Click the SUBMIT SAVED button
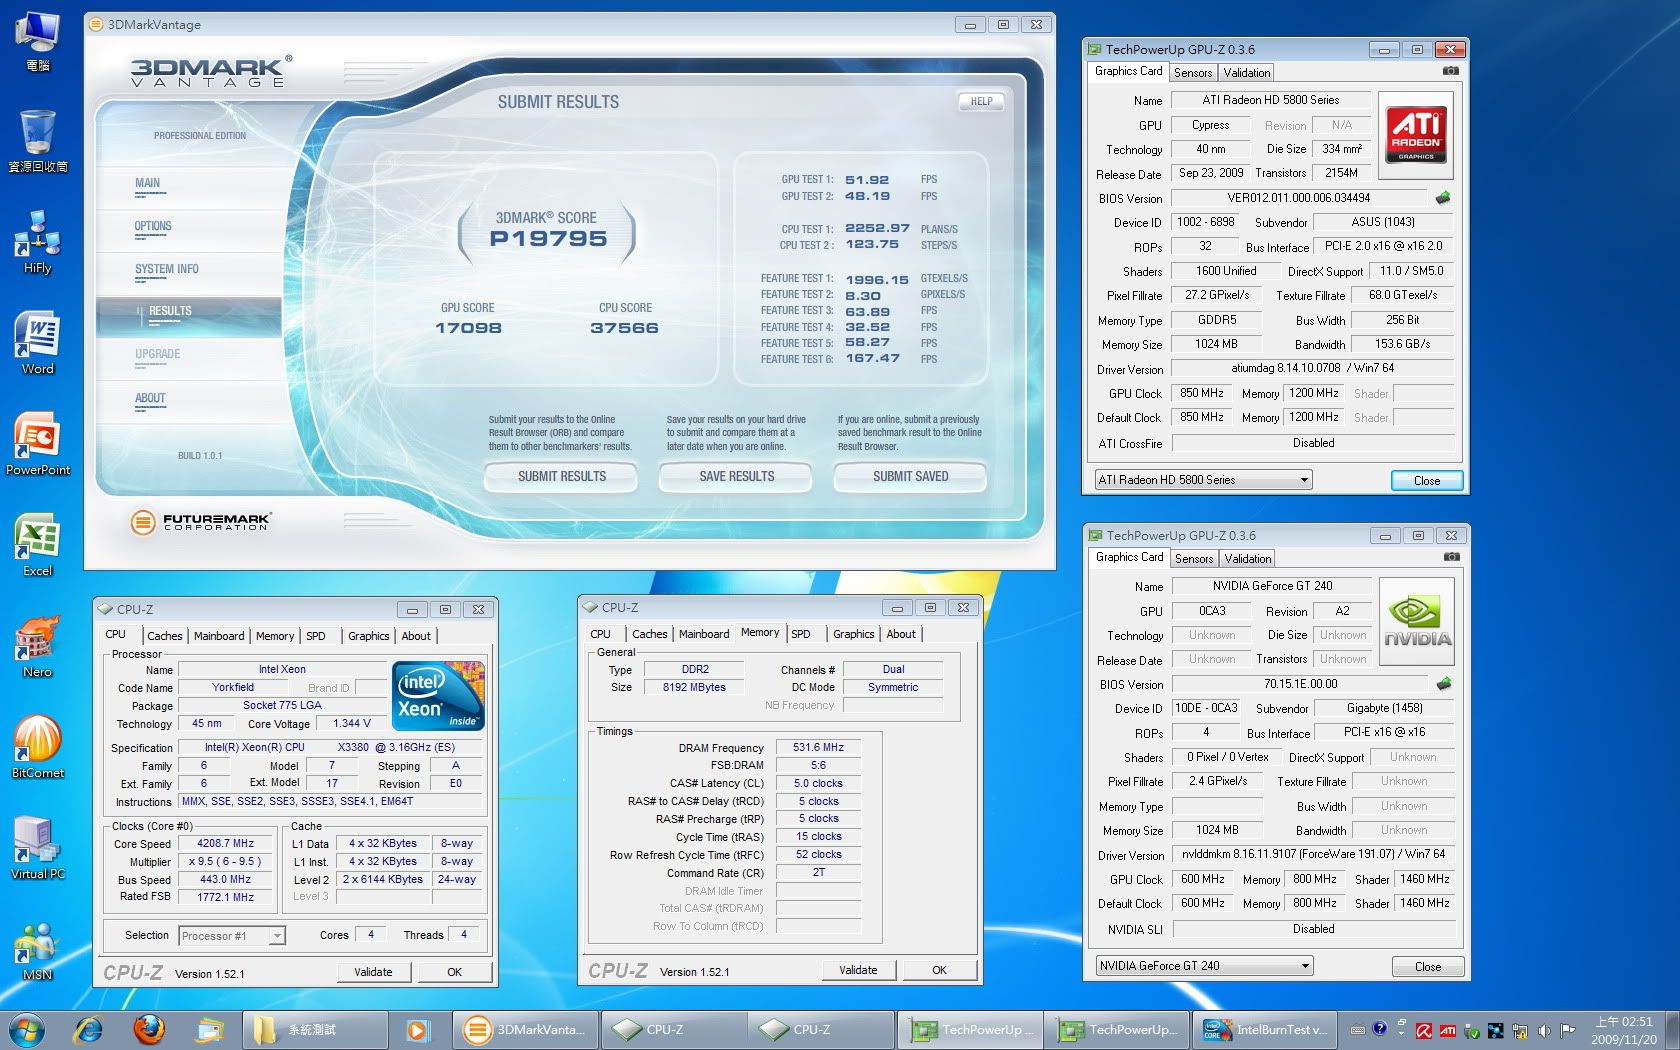This screenshot has height=1050, width=1680. click(x=910, y=477)
